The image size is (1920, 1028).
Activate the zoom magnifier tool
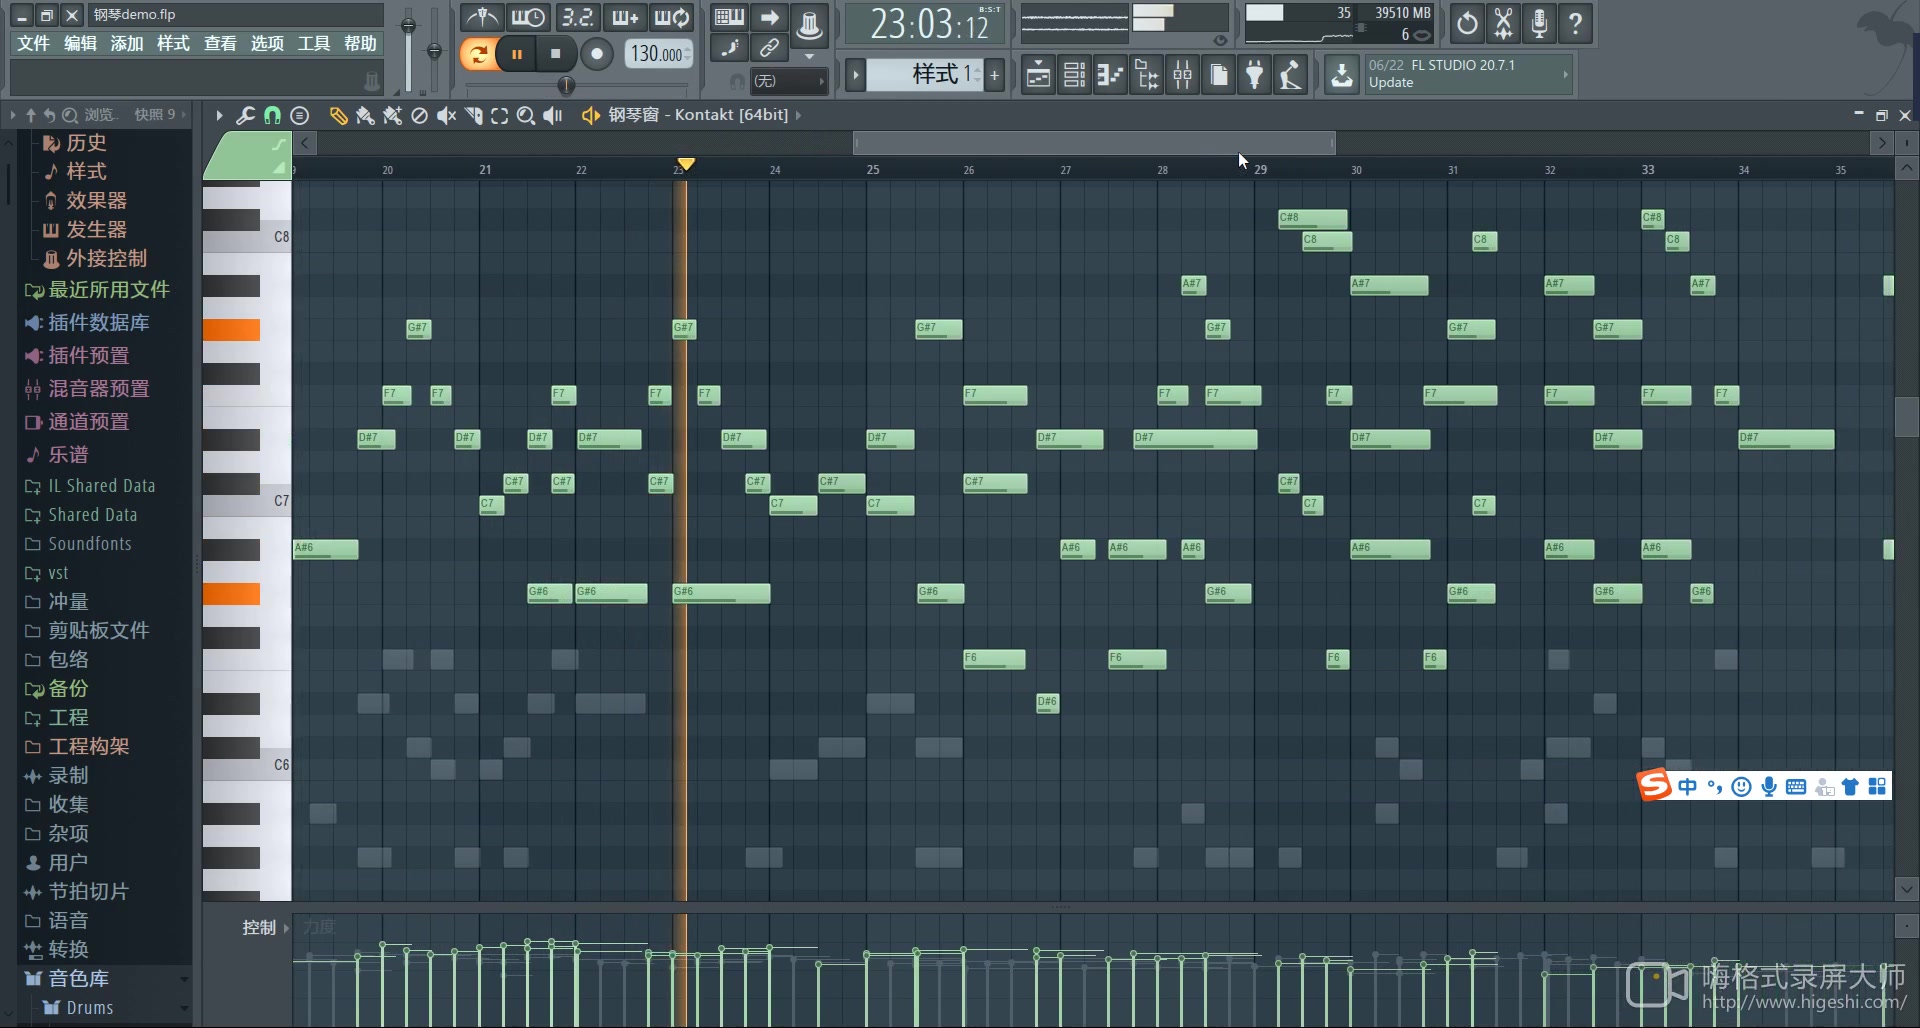tap(526, 116)
